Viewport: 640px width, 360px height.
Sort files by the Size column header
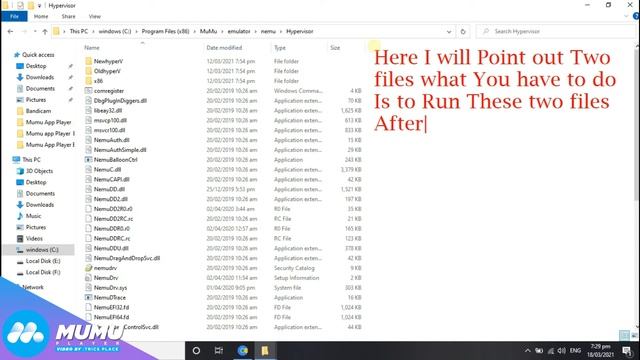(x=335, y=48)
